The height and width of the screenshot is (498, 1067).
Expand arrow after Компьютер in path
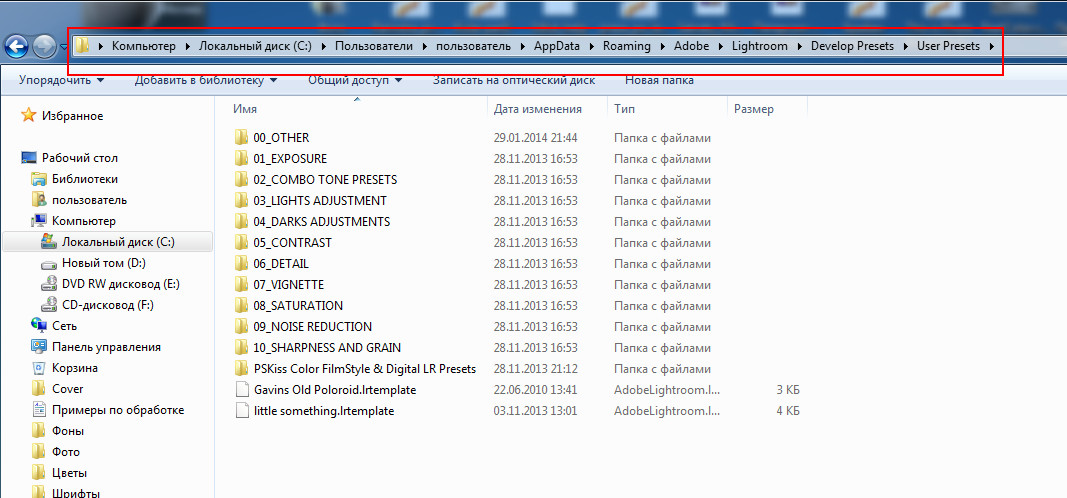pos(187,46)
